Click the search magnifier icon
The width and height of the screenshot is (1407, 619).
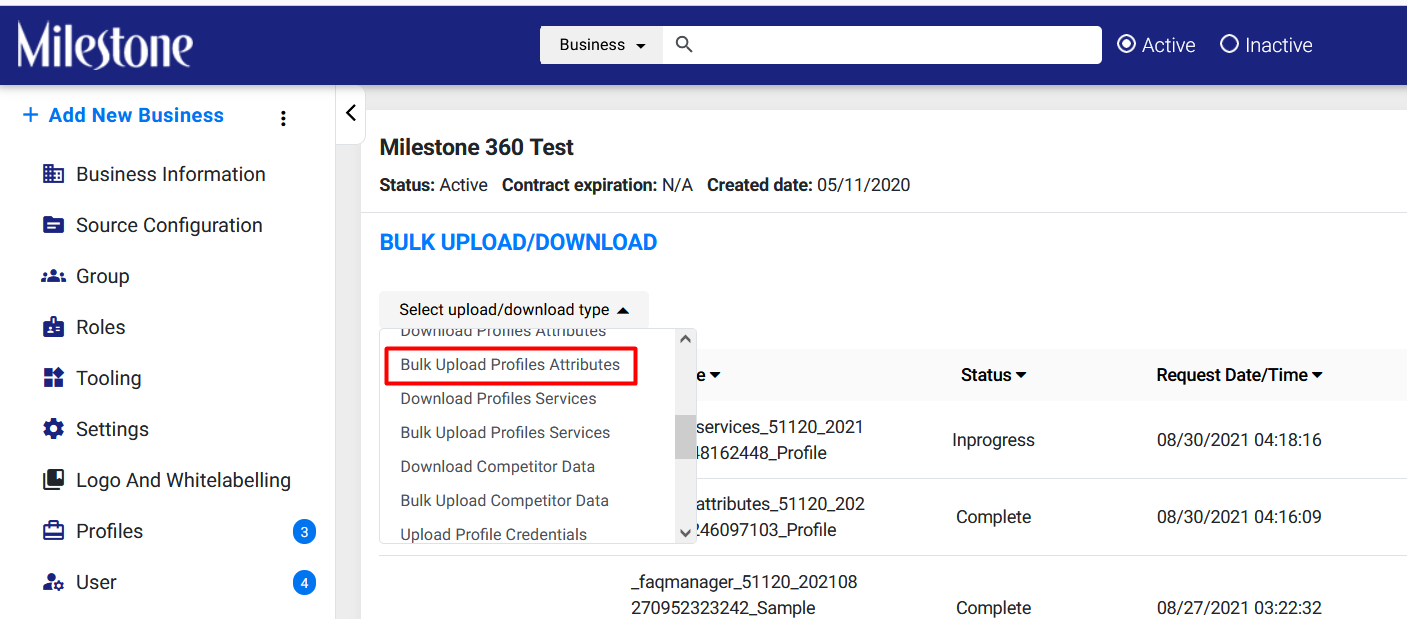pos(684,45)
